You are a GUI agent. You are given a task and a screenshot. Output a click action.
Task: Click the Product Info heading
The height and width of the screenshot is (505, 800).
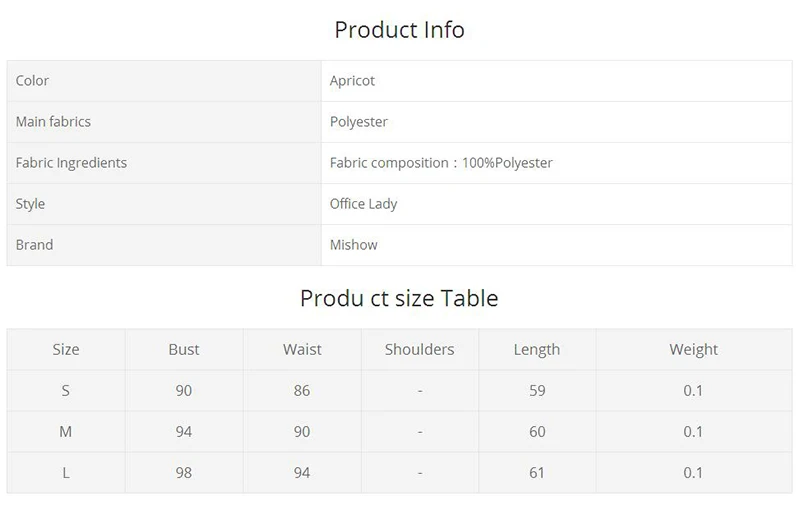click(399, 30)
